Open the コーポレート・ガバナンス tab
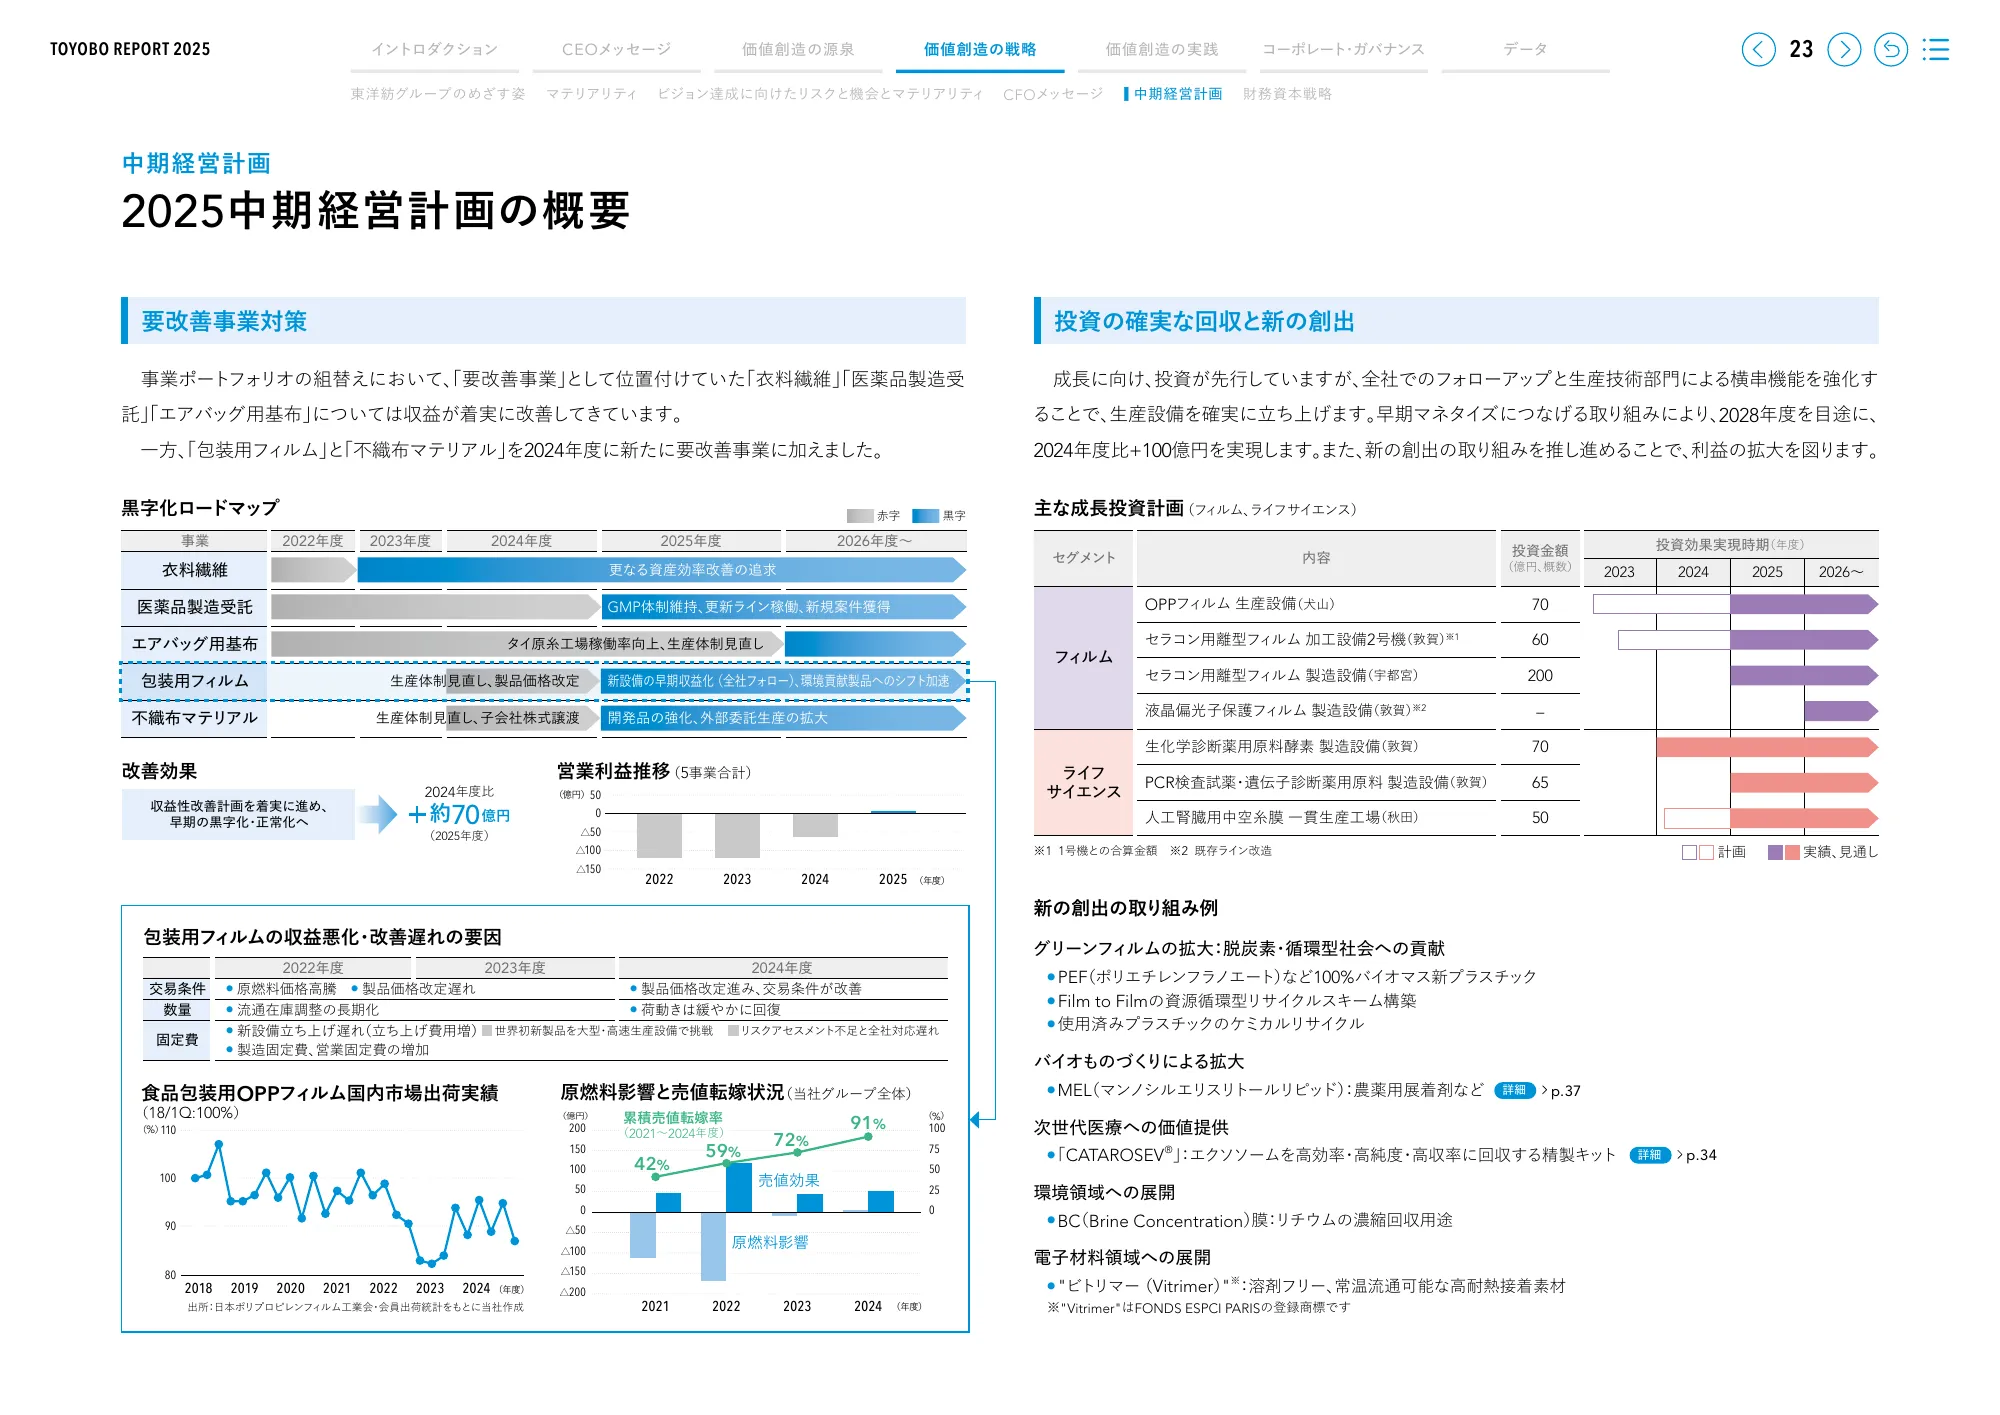2000x1415 pixels. (1343, 47)
